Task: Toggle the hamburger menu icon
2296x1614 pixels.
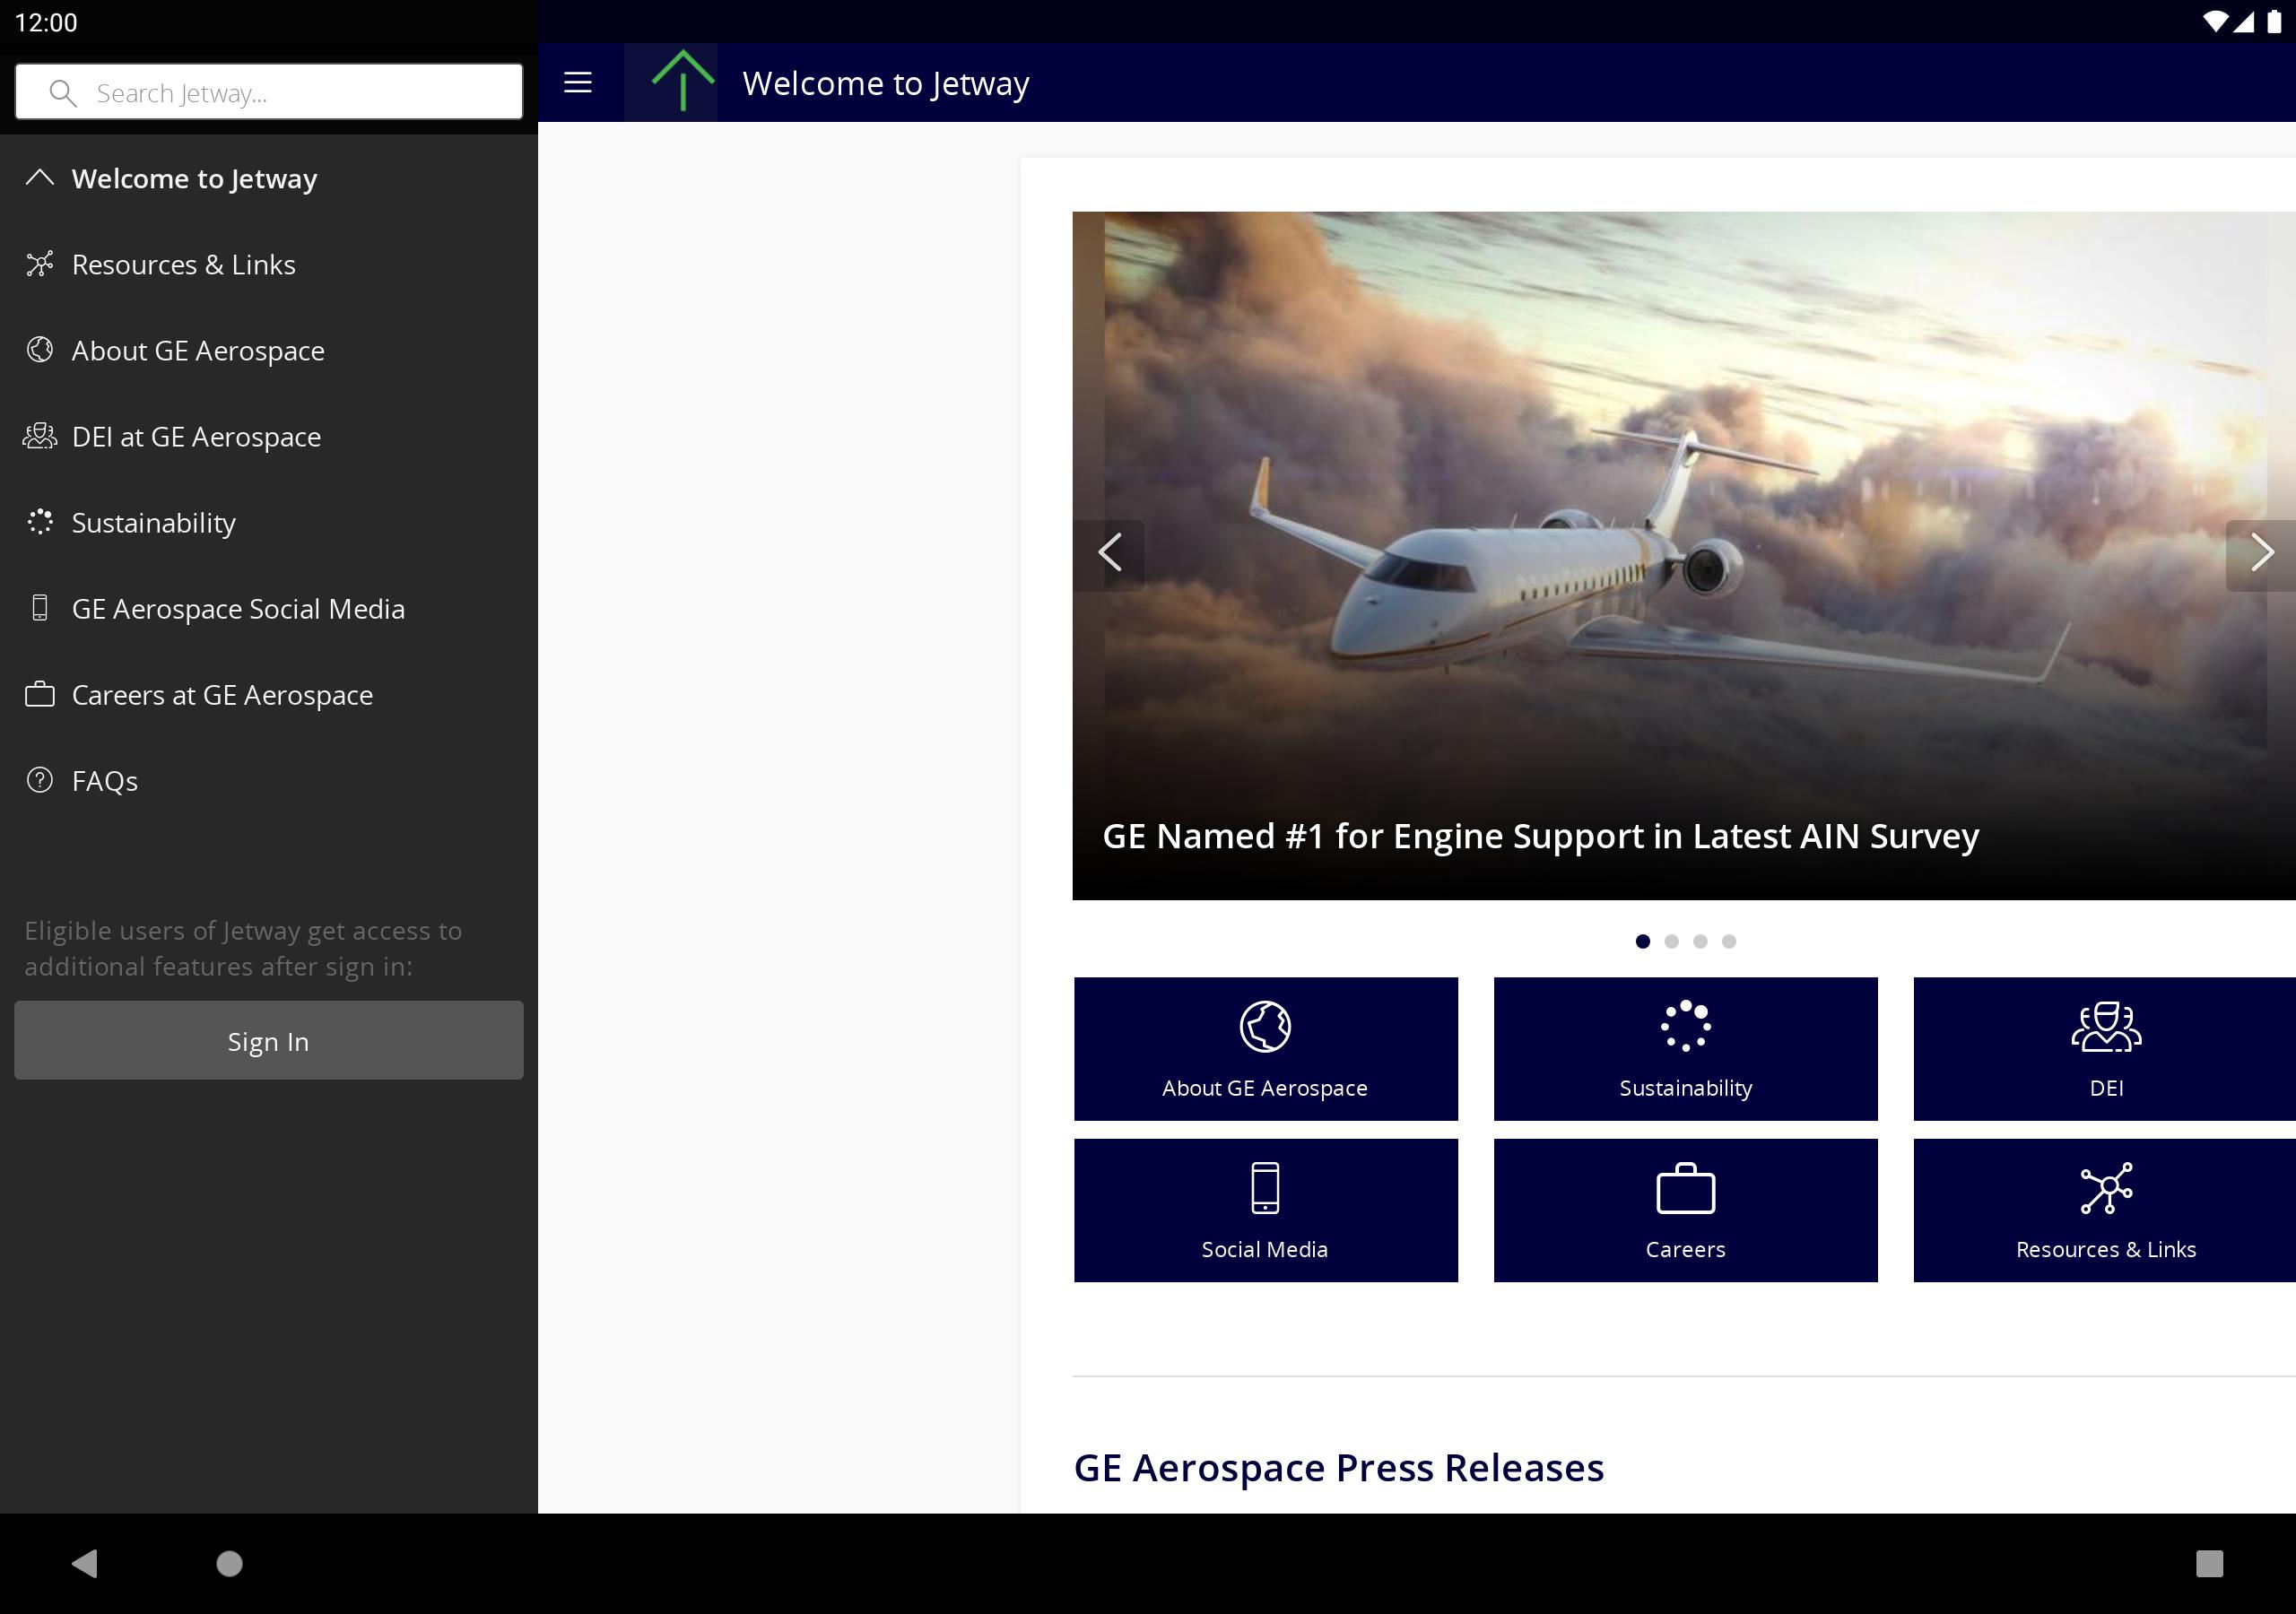Action: click(x=578, y=82)
